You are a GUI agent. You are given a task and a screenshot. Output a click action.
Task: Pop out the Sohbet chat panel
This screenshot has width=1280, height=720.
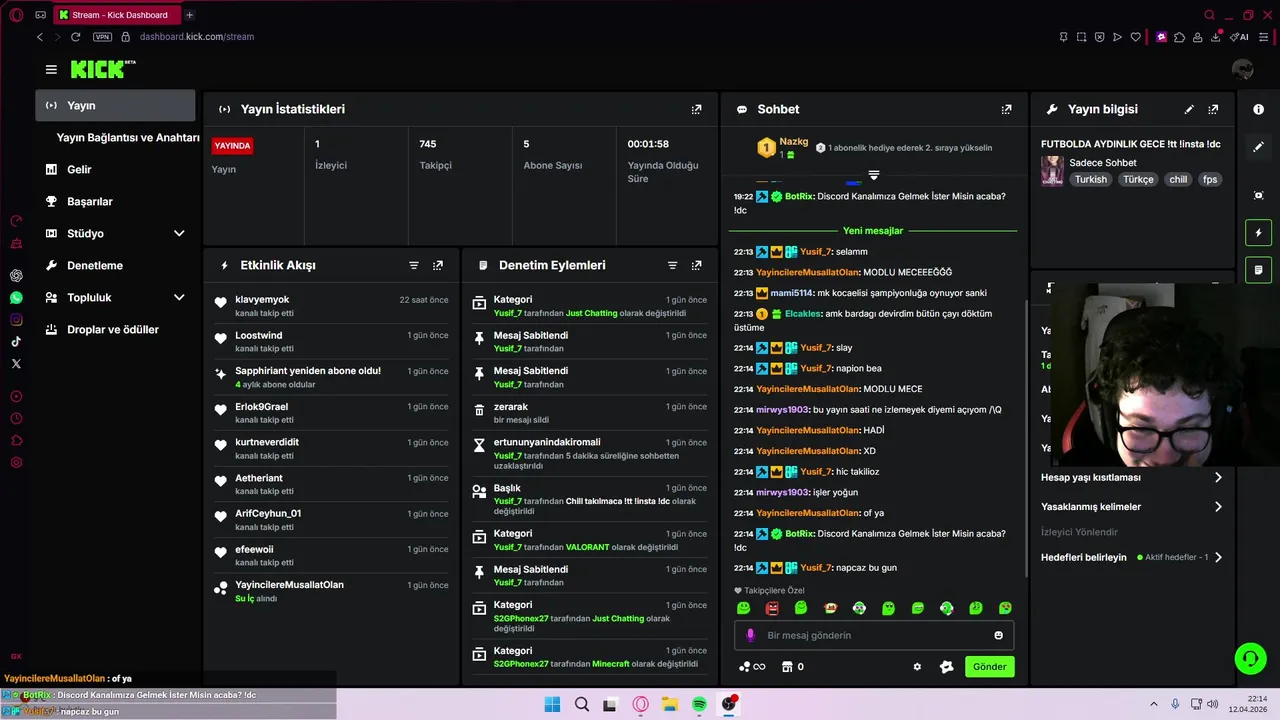(x=1006, y=109)
